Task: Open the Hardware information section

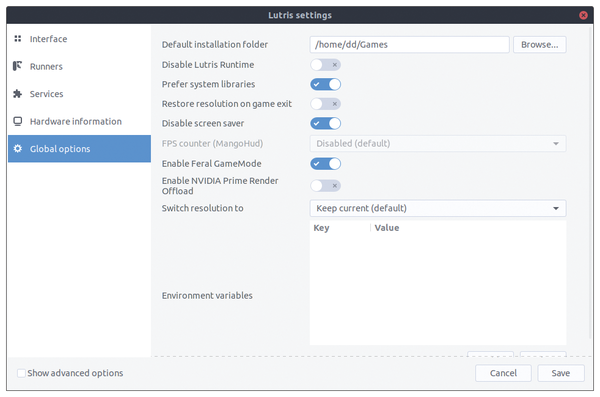Action: [80, 121]
